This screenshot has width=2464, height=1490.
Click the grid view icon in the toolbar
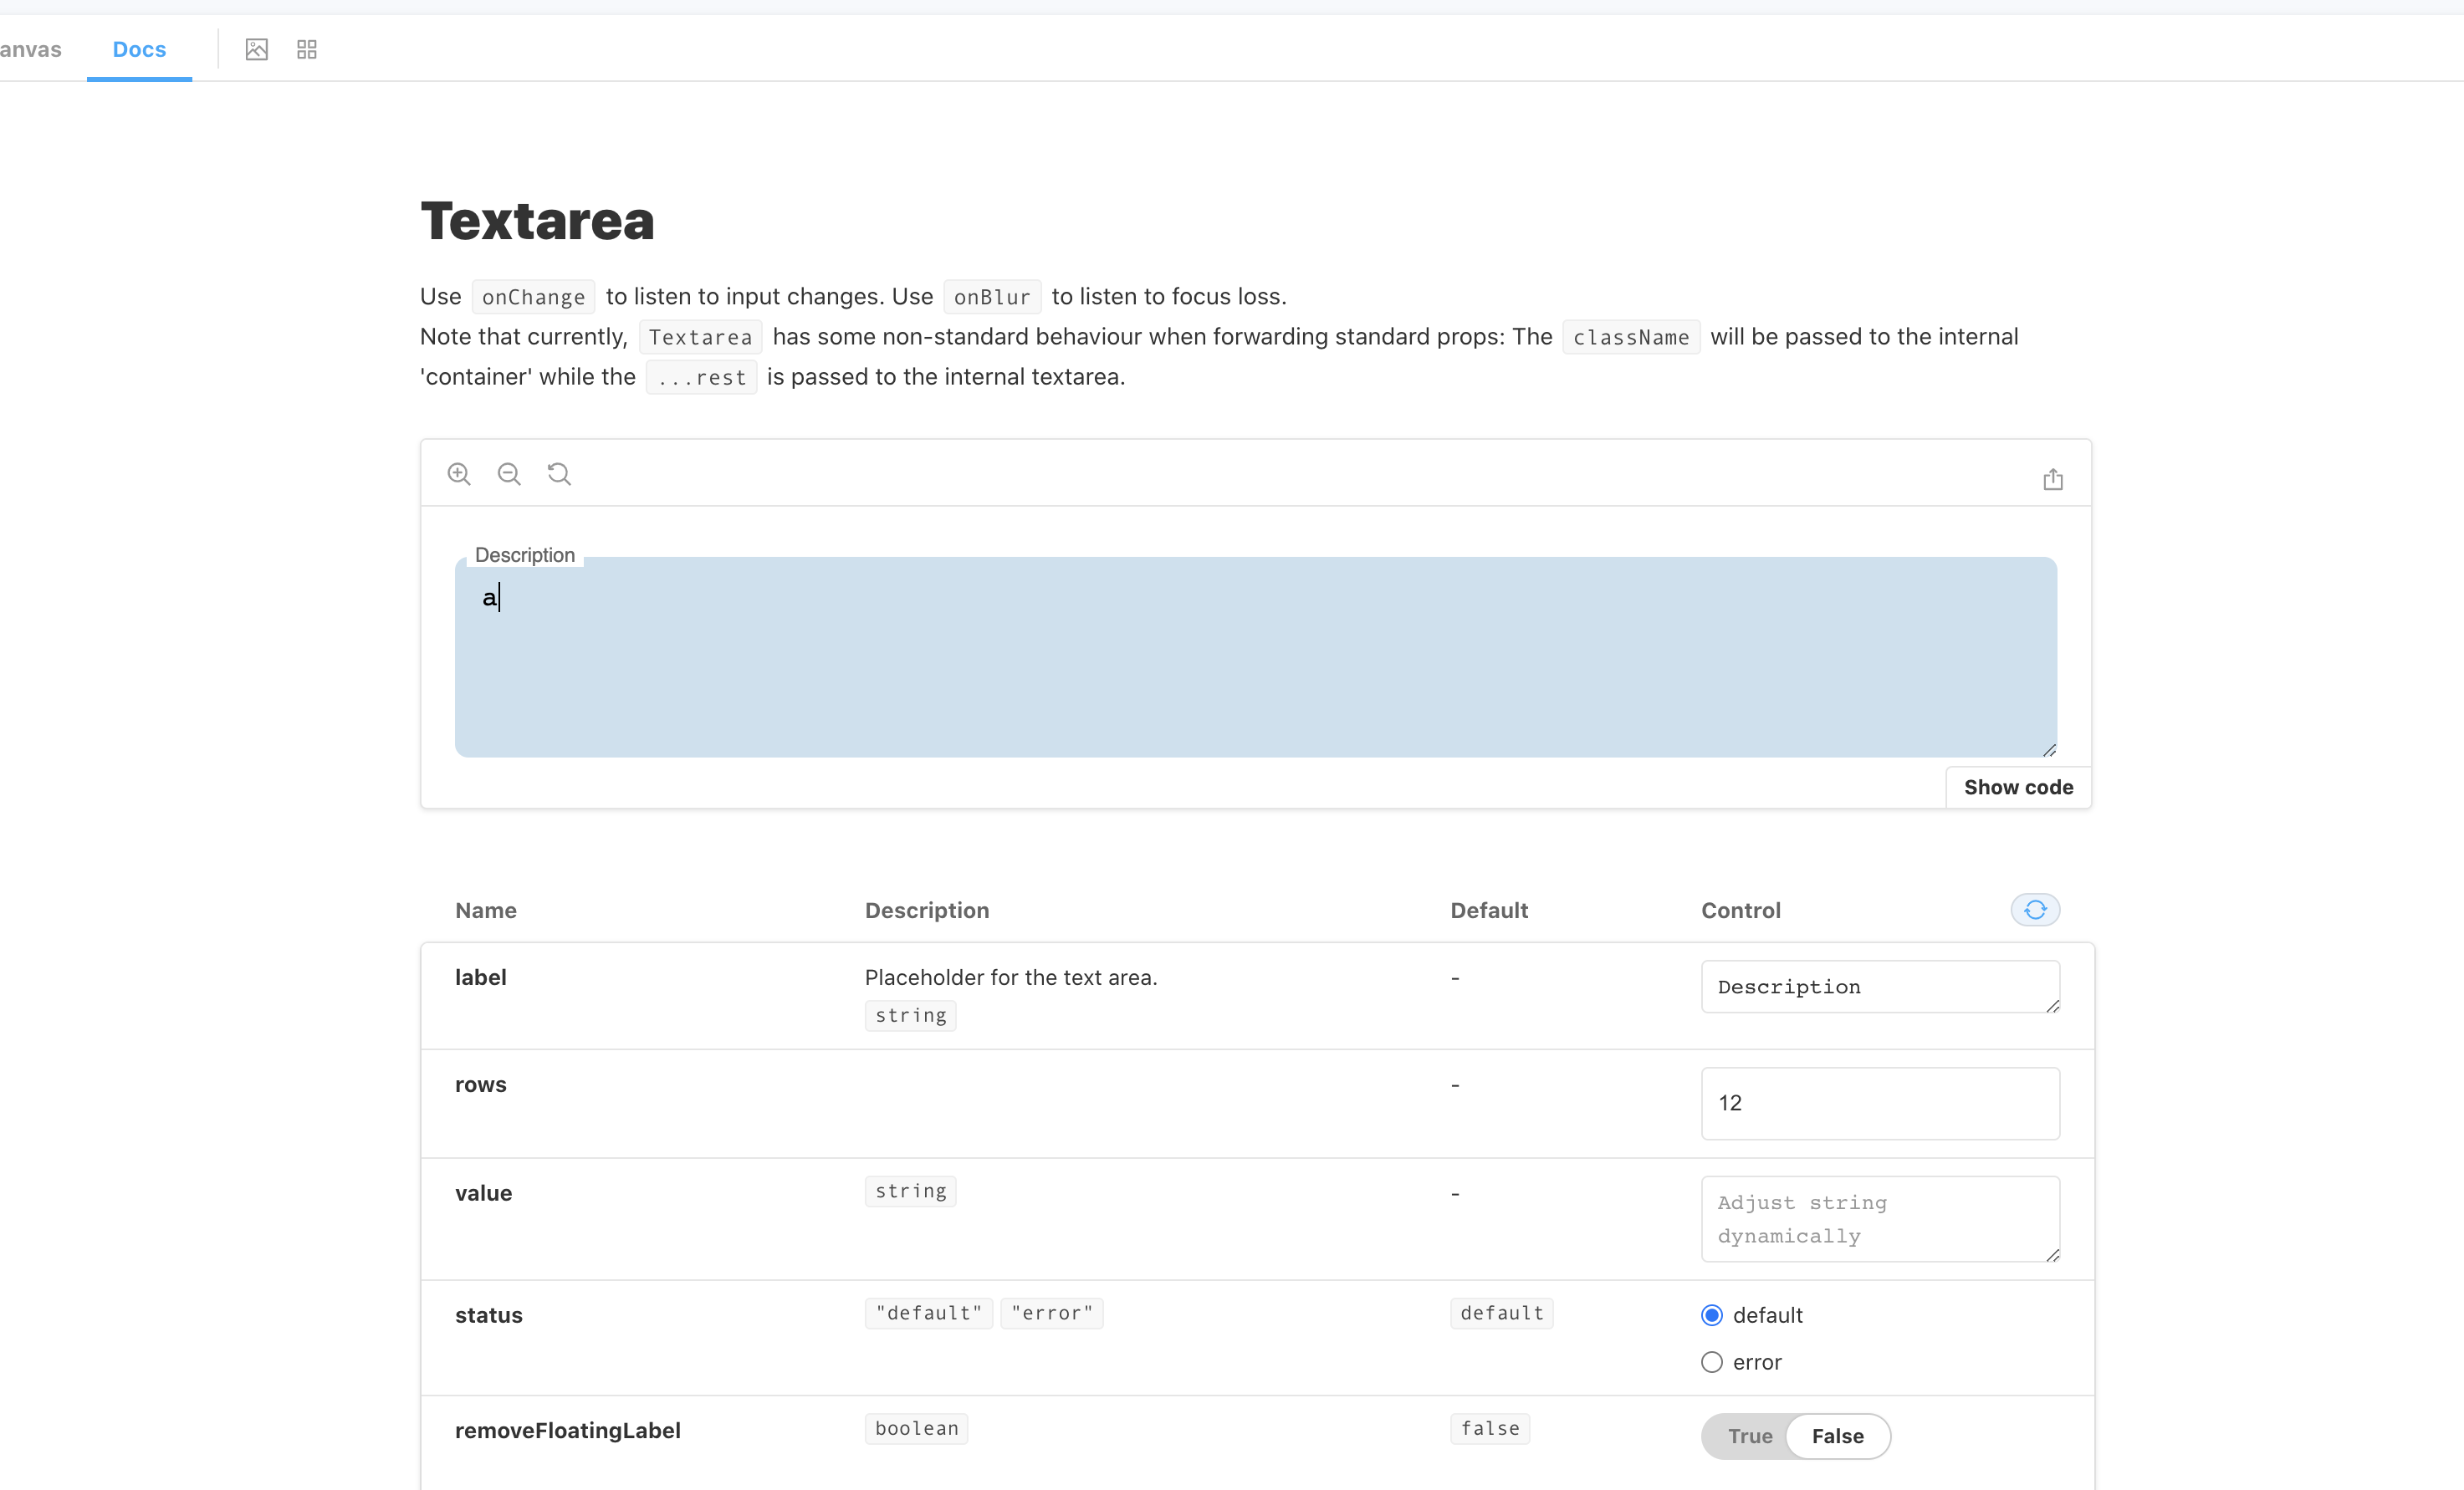306,48
